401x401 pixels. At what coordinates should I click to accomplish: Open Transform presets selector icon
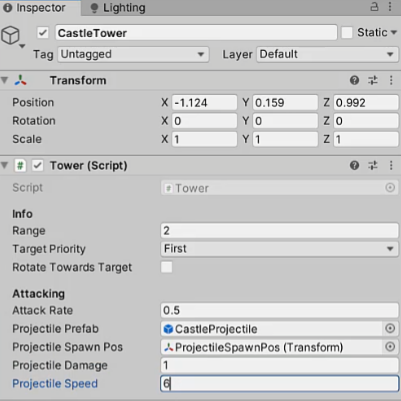coord(373,80)
